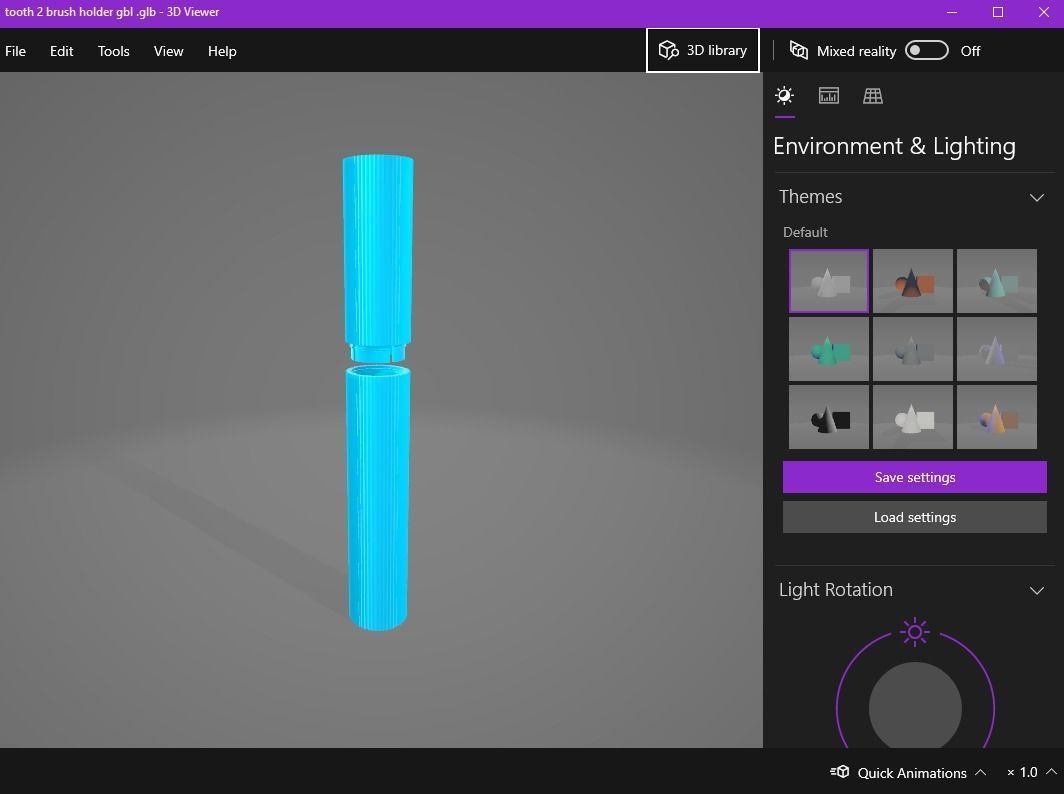The height and width of the screenshot is (794, 1064).
Task: Click the light rotation dial center
Action: (x=915, y=706)
